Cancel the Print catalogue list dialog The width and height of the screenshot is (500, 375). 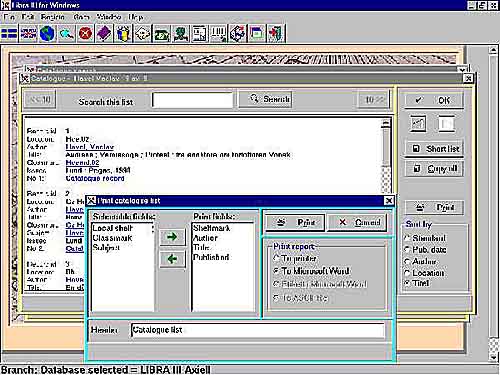[x=357, y=222]
